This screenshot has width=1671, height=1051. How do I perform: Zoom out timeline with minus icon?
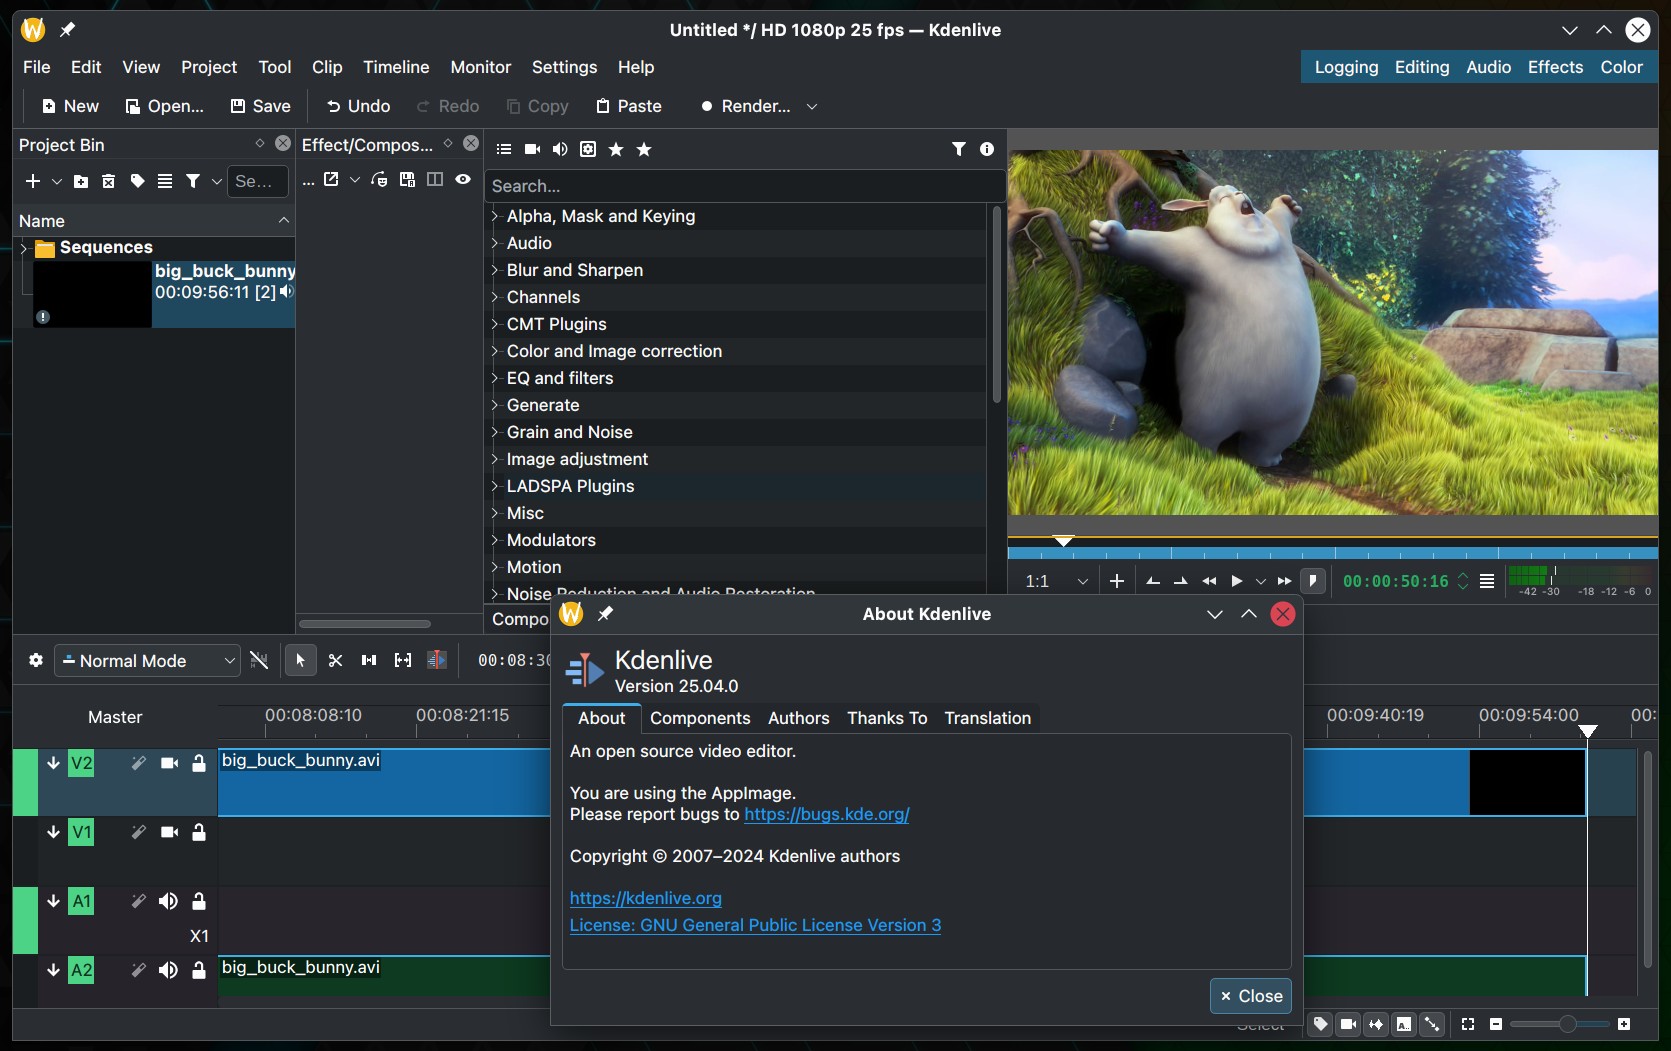click(x=1496, y=1024)
